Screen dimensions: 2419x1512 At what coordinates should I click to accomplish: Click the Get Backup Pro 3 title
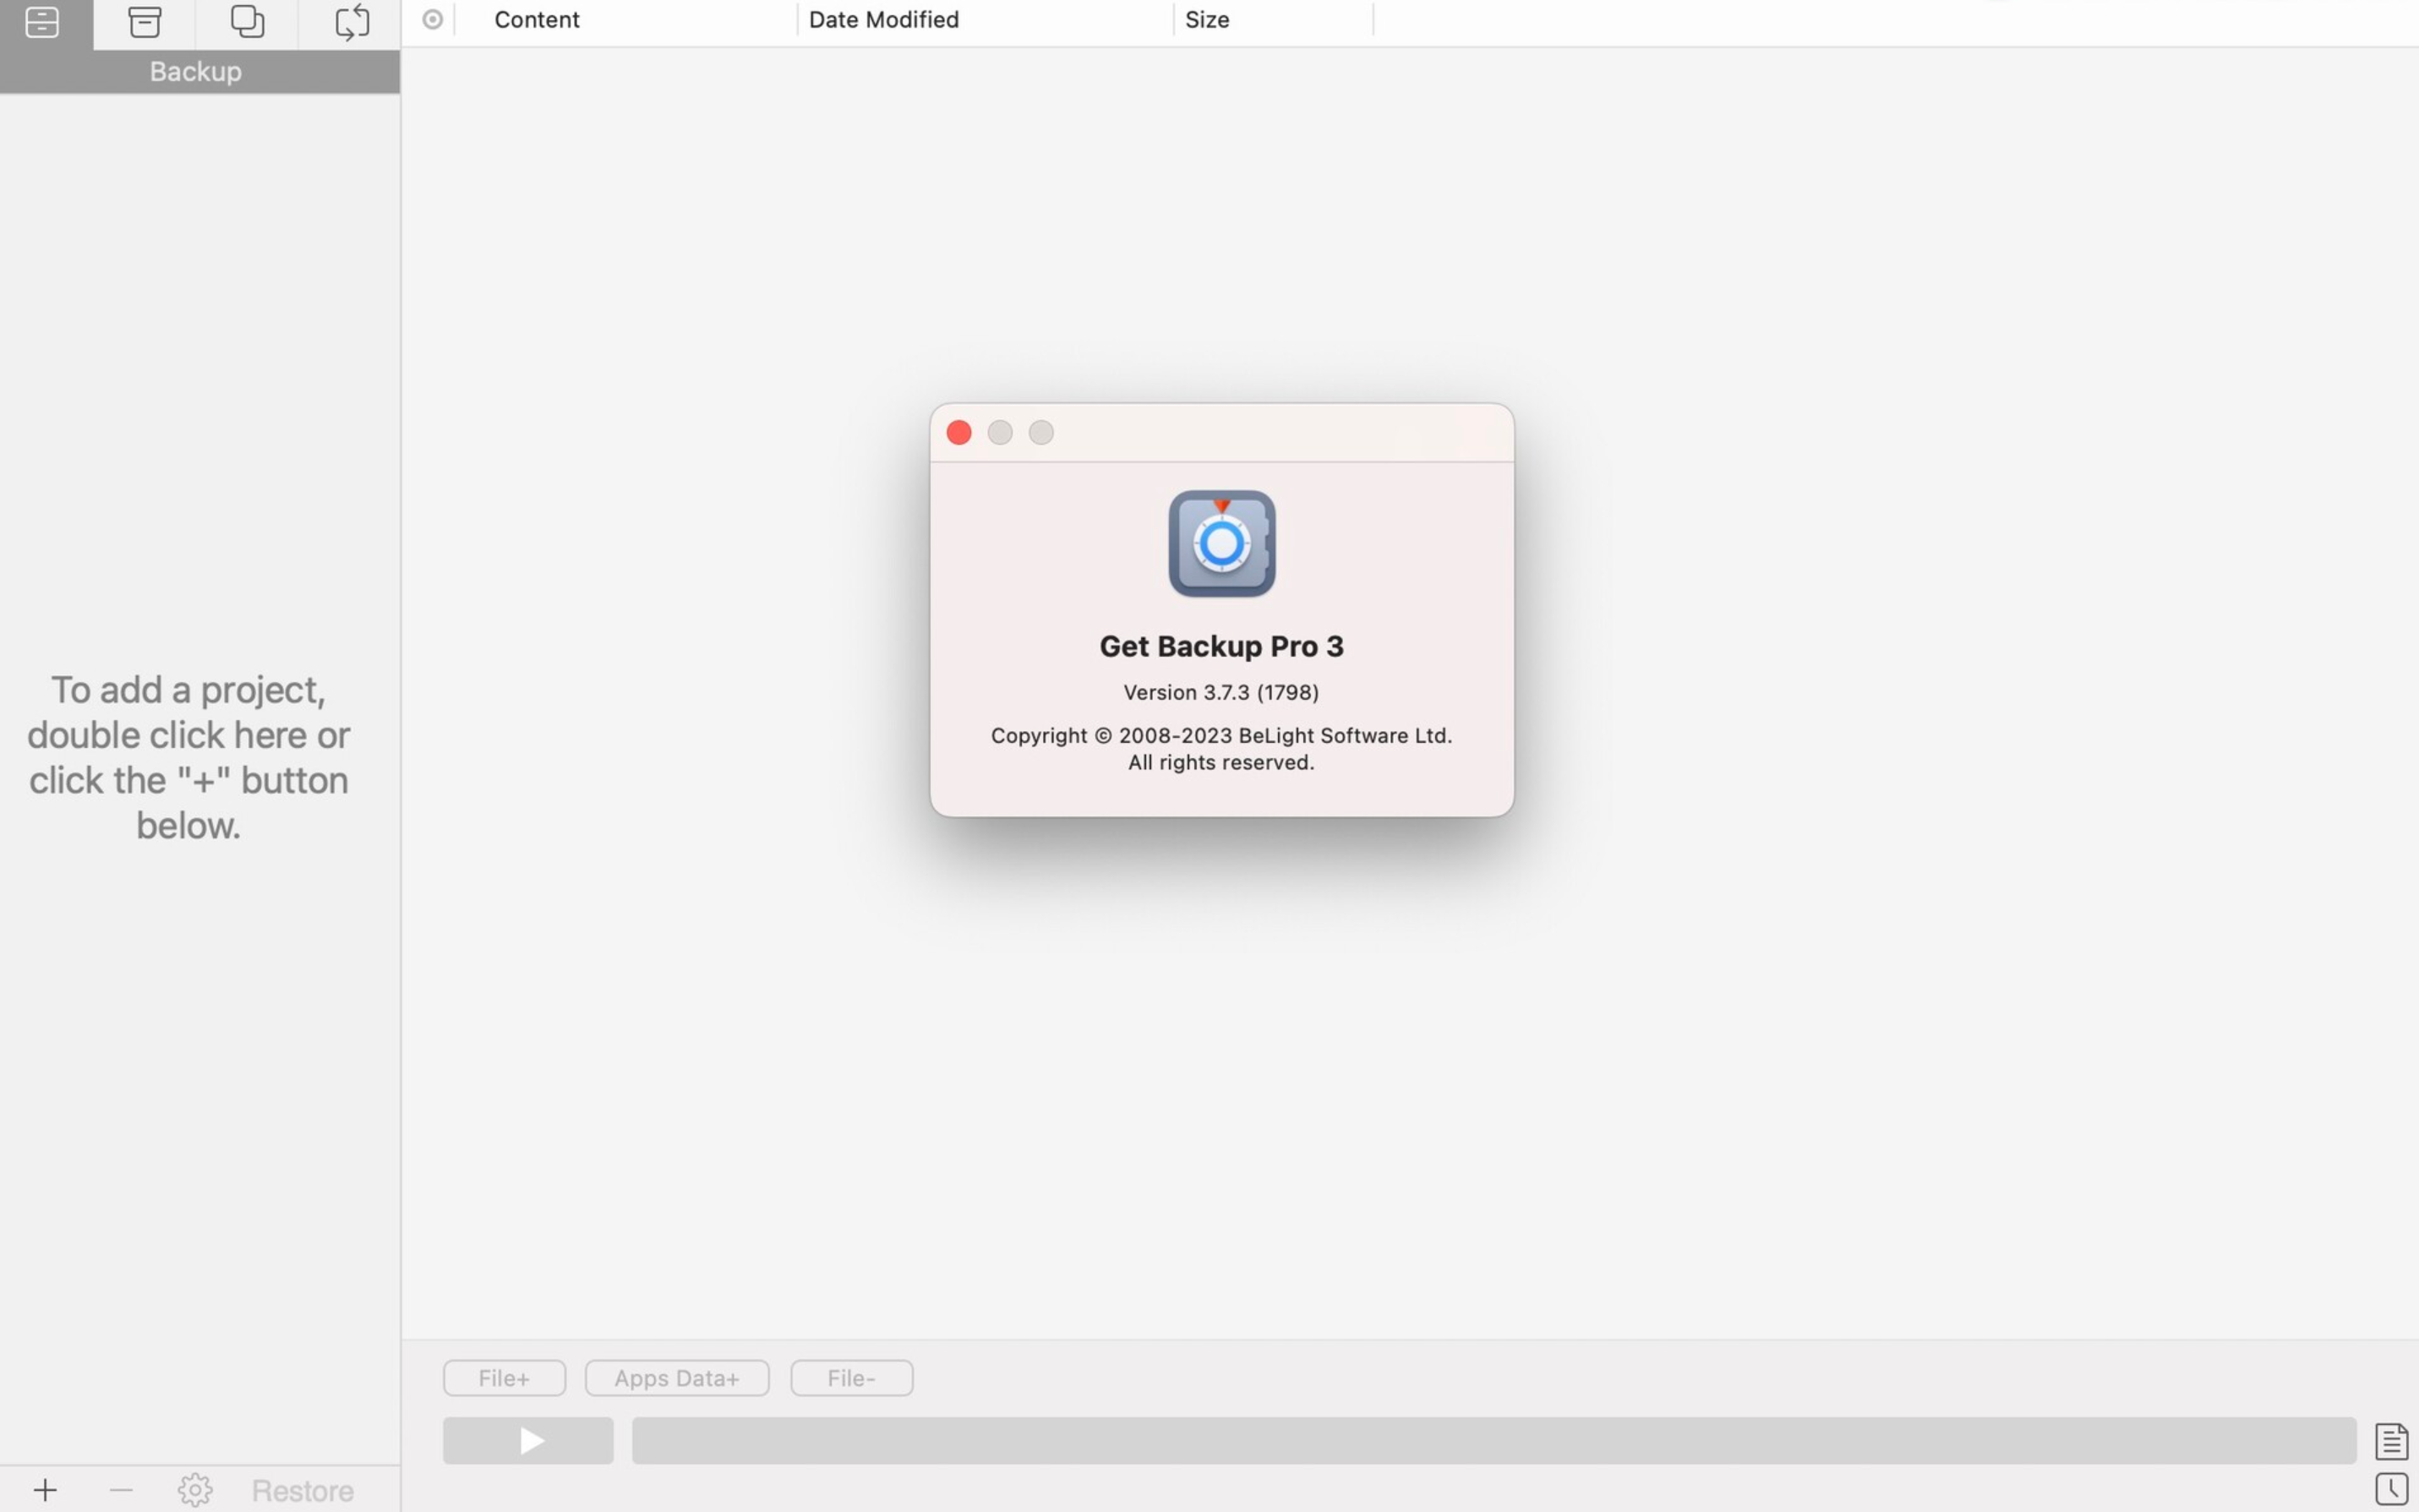[x=1221, y=646]
